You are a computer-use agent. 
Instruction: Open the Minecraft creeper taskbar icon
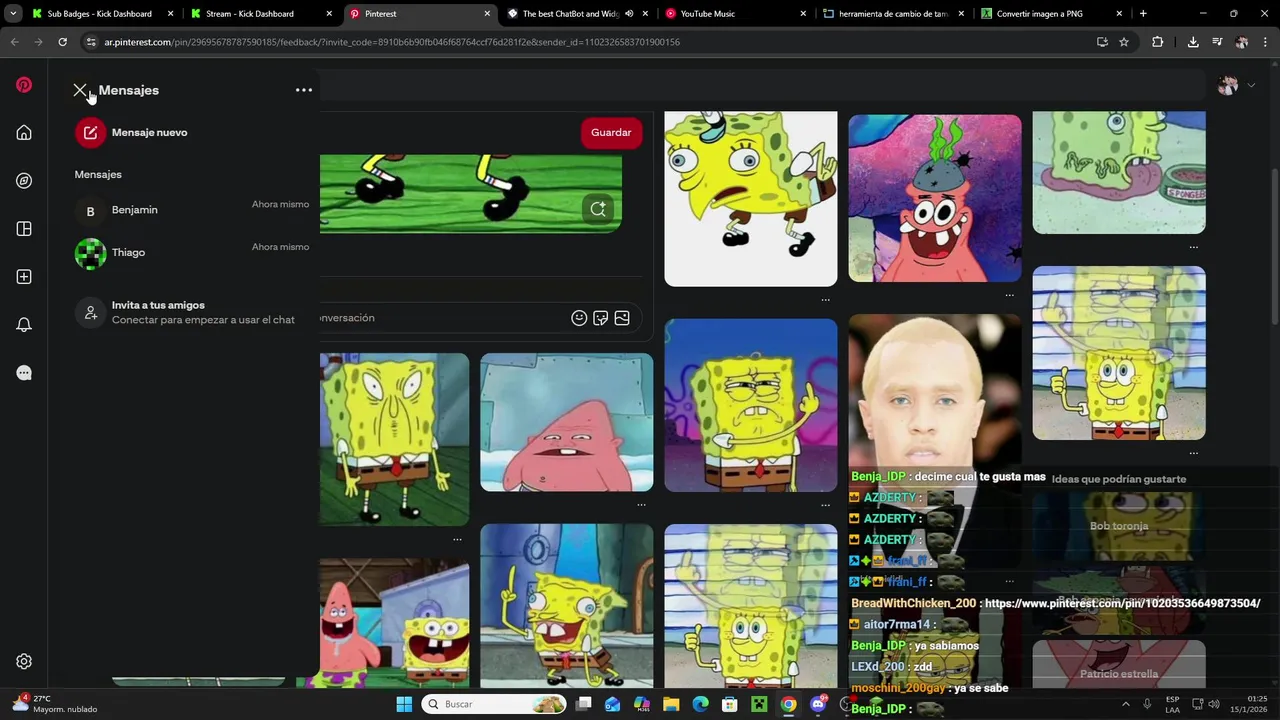point(759,704)
